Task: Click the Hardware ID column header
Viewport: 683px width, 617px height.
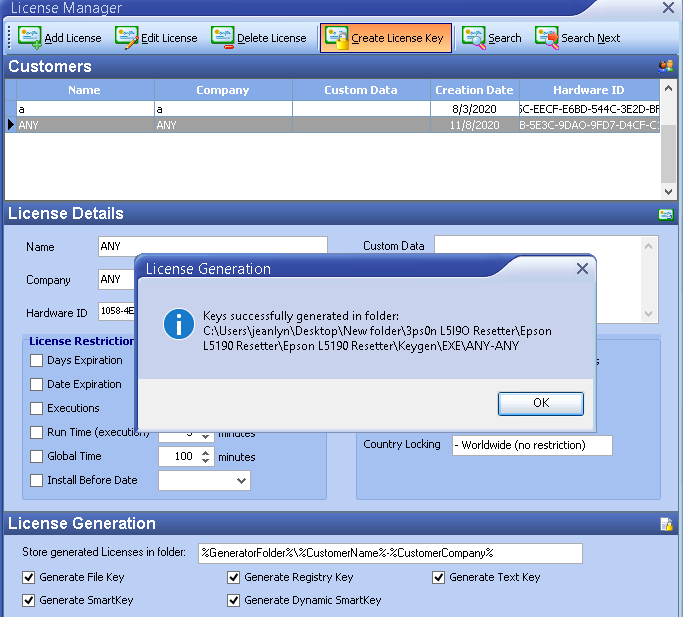Action: (589, 90)
